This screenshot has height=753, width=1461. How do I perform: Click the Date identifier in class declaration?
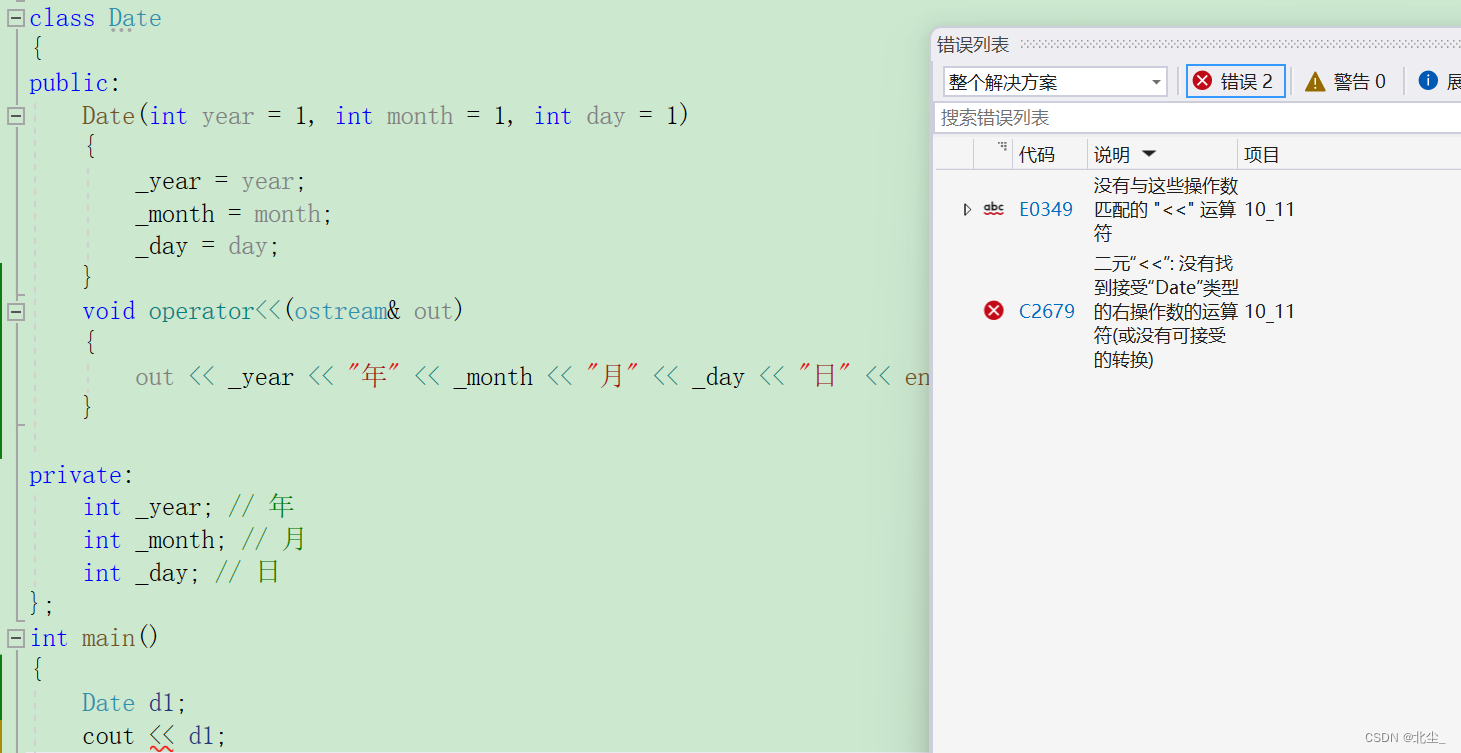pos(135,18)
